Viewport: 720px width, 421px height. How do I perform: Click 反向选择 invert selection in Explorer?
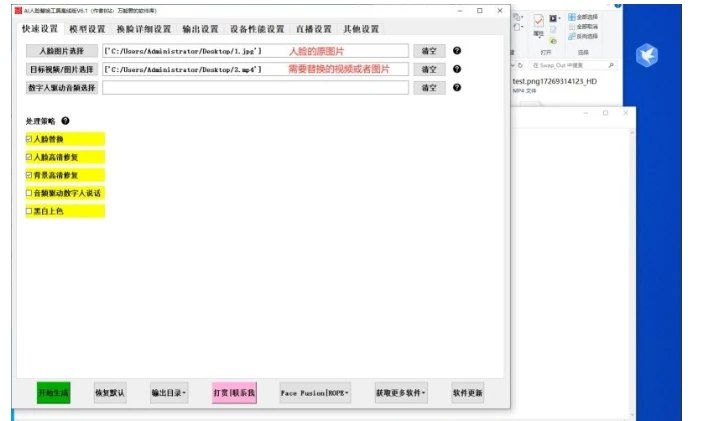point(583,36)
